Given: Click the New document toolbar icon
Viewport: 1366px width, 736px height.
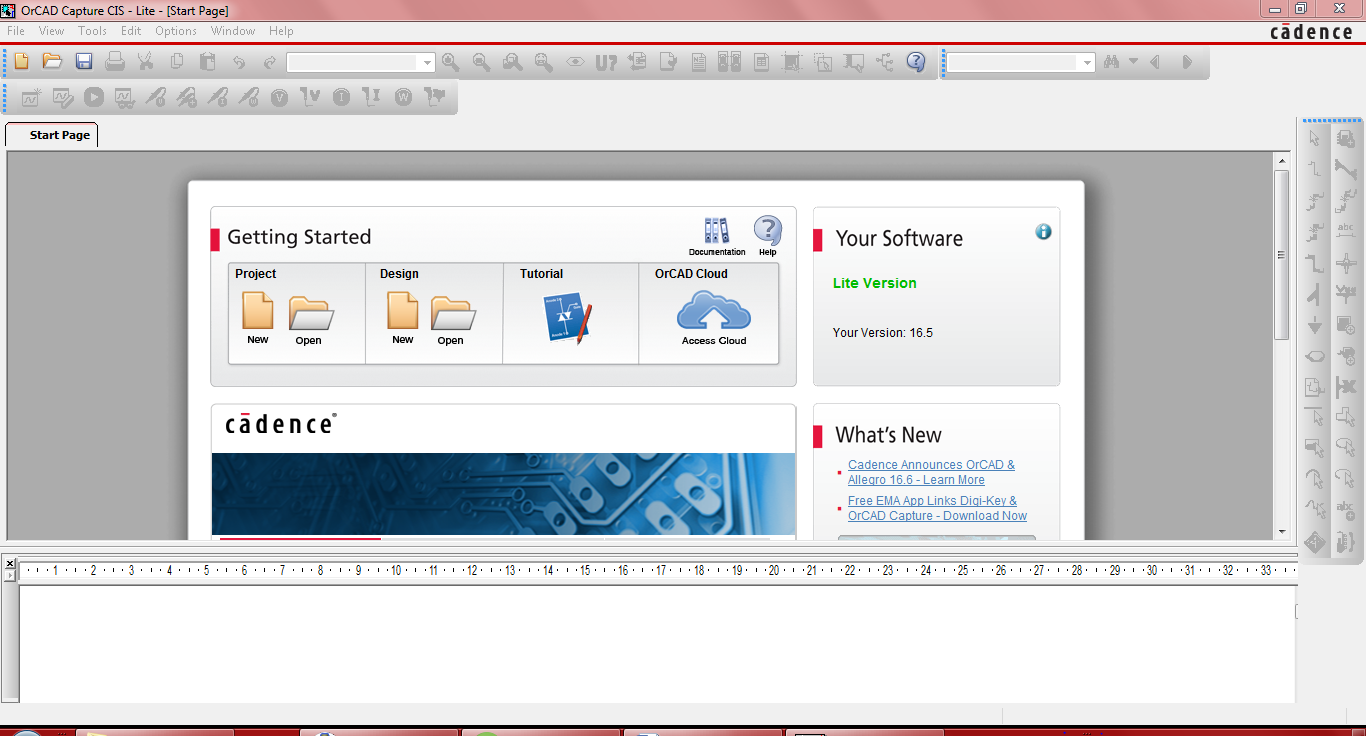Looking at the screenshot, I should (22, 62).
